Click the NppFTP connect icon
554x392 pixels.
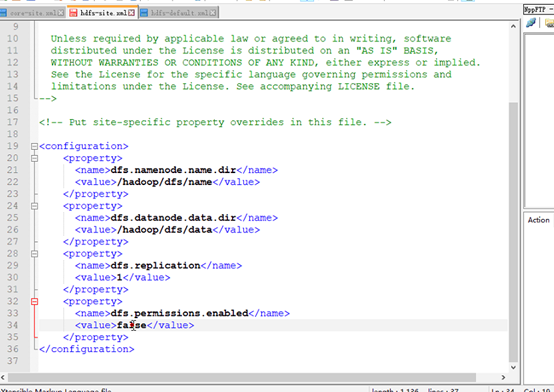(531, 24)
